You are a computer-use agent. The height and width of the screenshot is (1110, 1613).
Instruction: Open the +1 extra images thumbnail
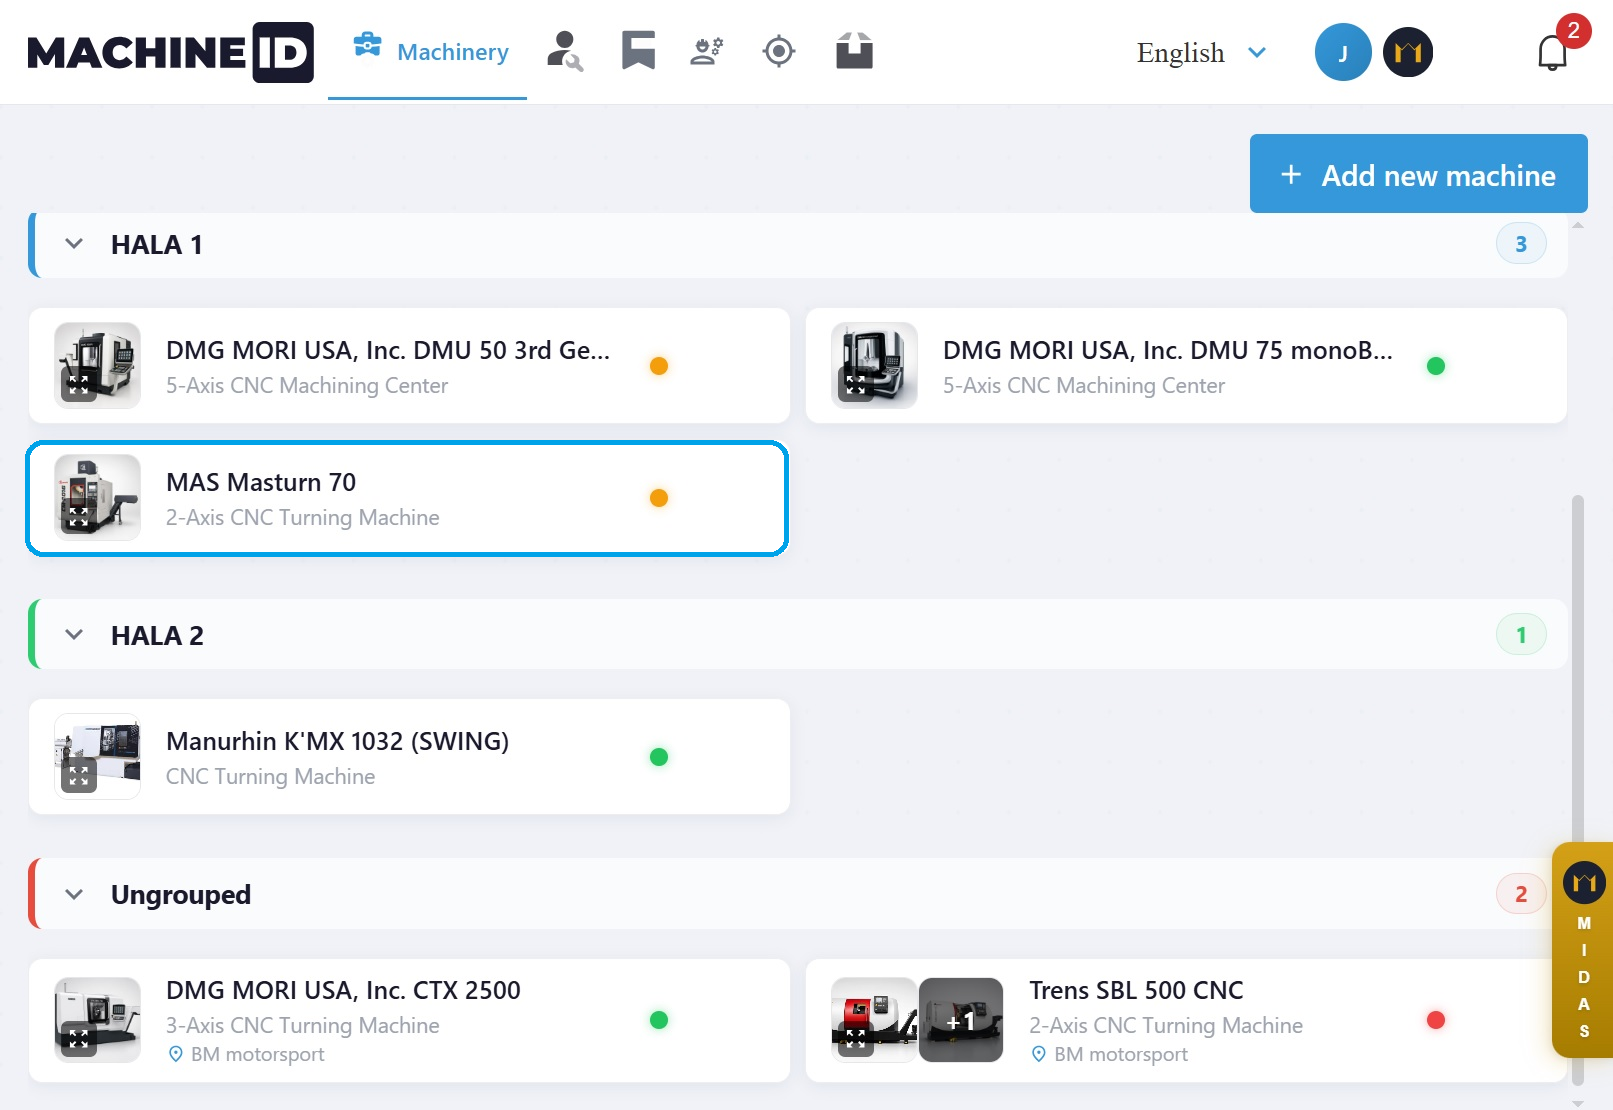coord(961,1020)
